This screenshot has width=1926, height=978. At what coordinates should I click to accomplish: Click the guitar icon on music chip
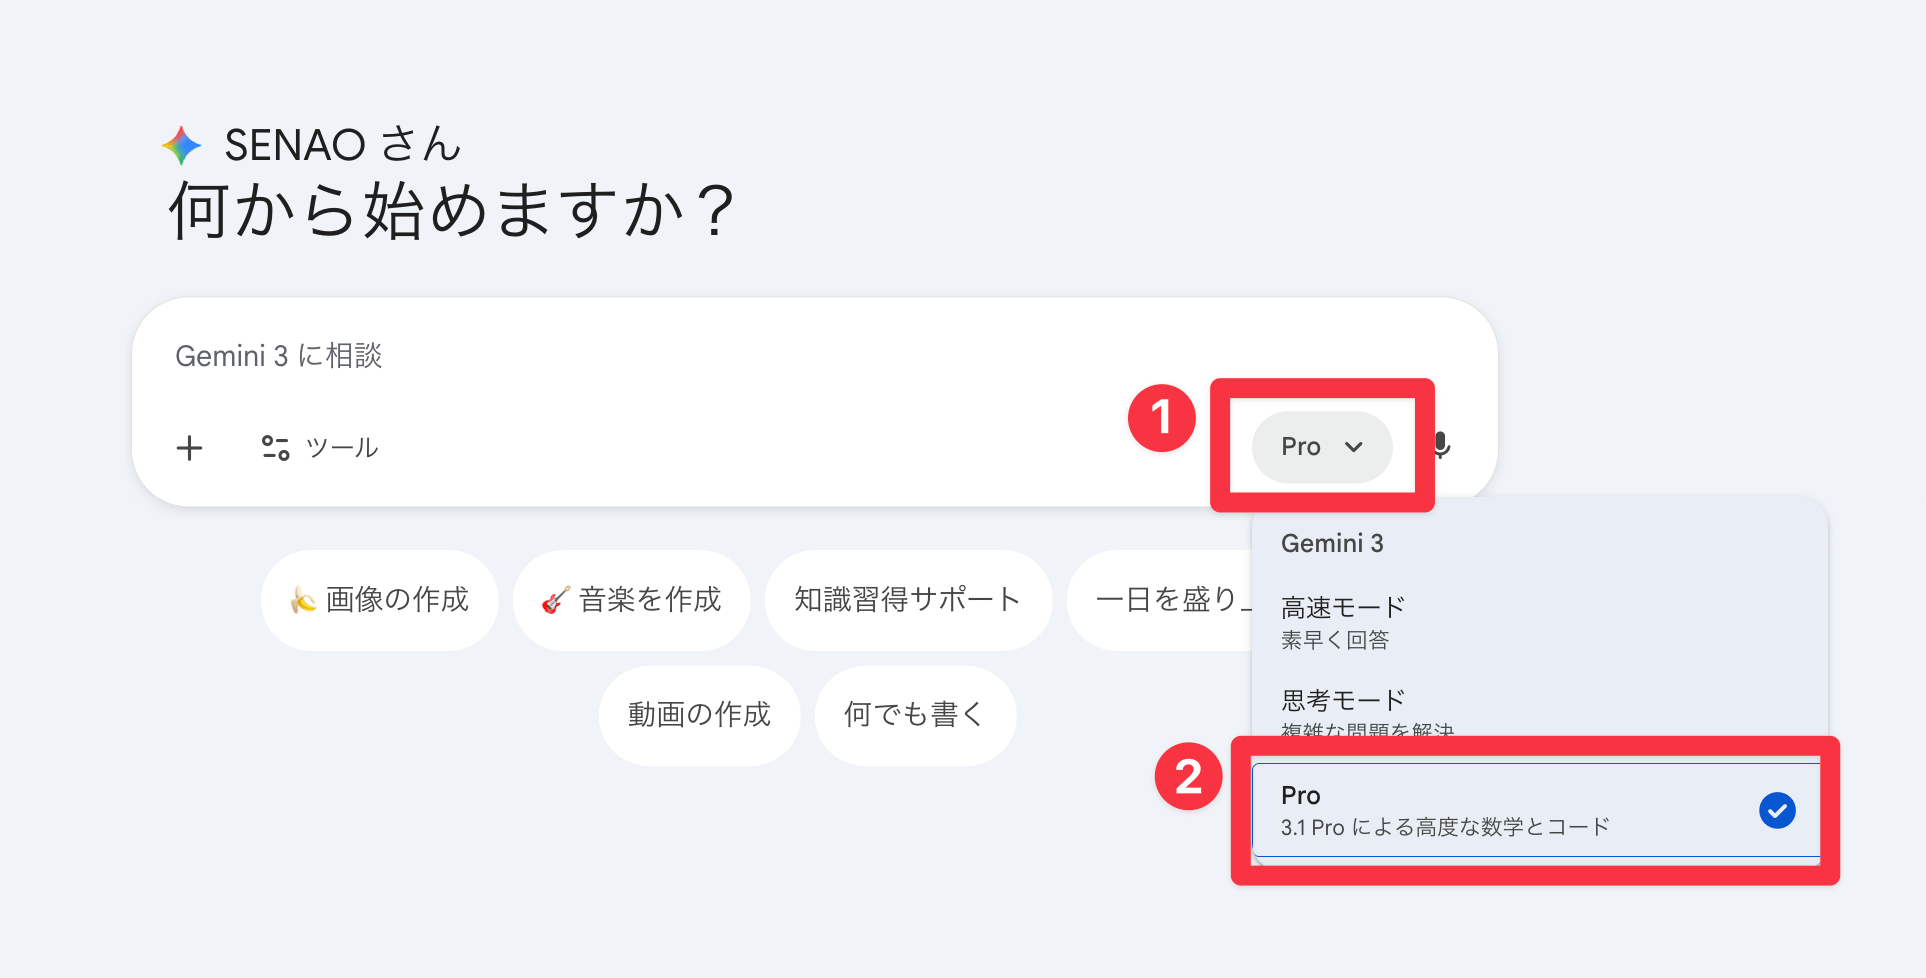click(555, 600)
